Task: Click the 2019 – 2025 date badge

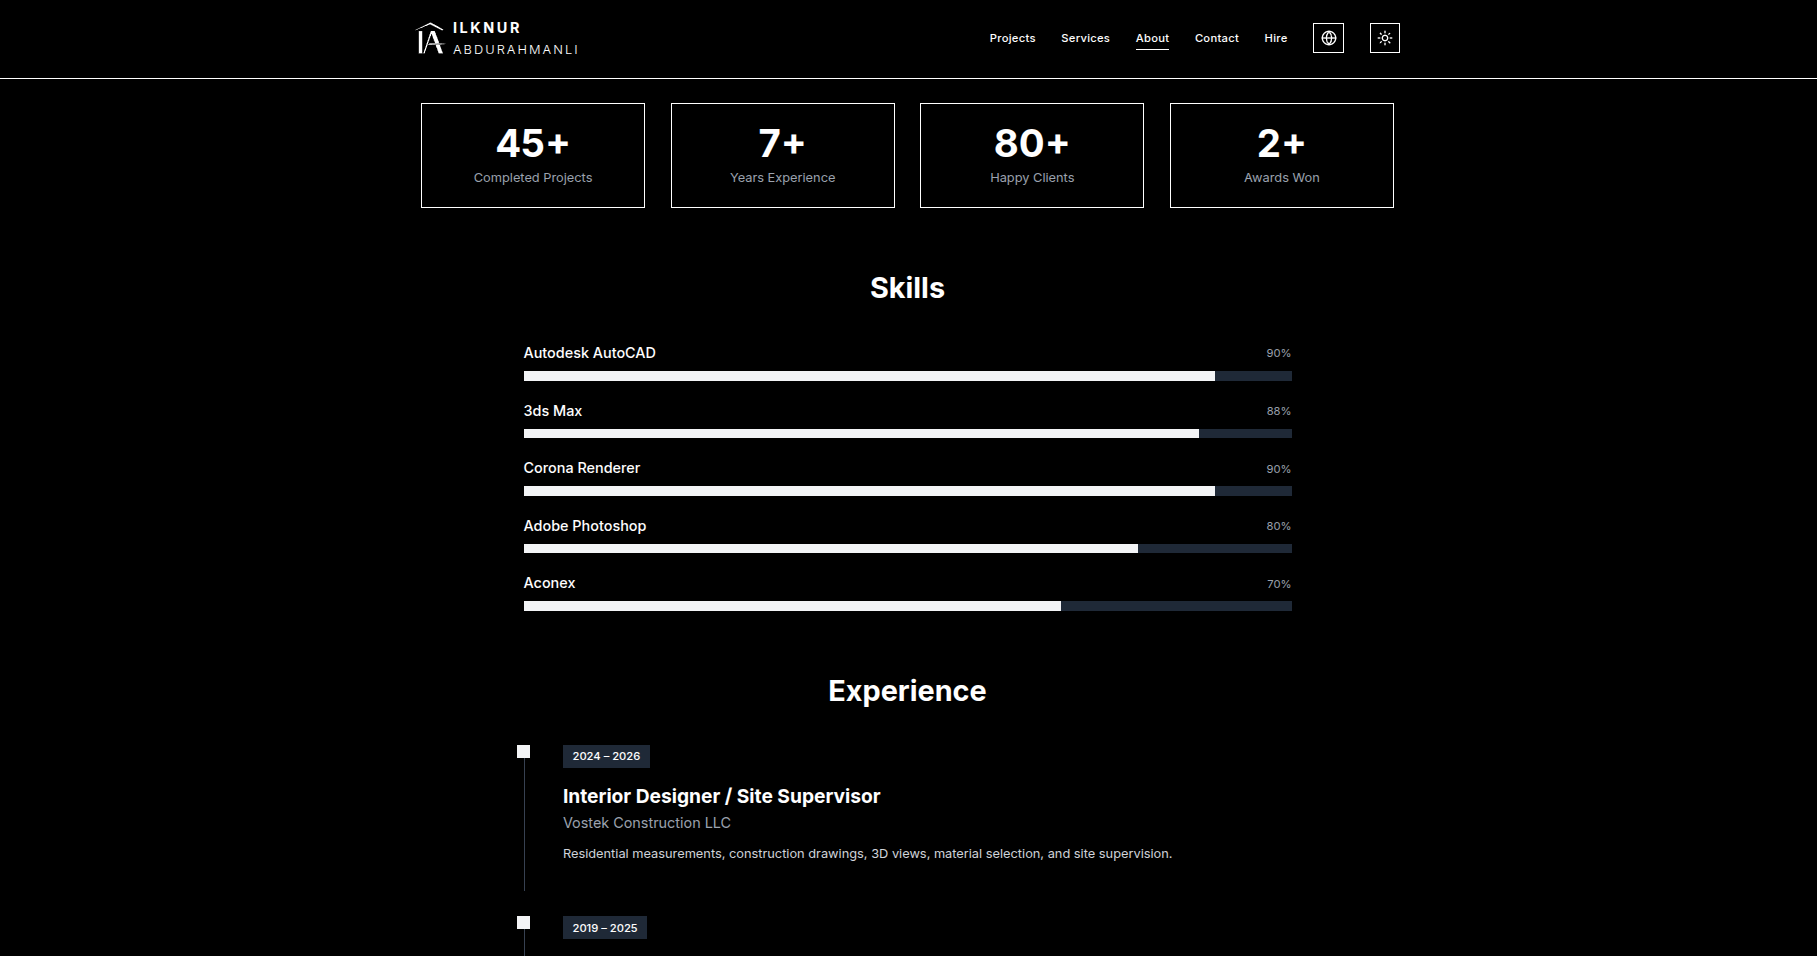Action: [604, 928]
